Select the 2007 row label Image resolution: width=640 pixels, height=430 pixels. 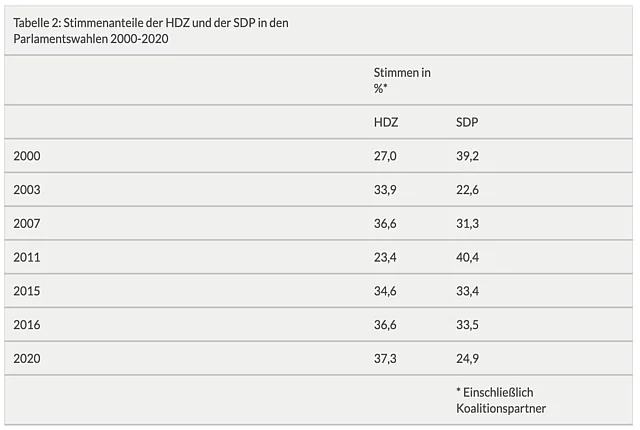[27, 224]
